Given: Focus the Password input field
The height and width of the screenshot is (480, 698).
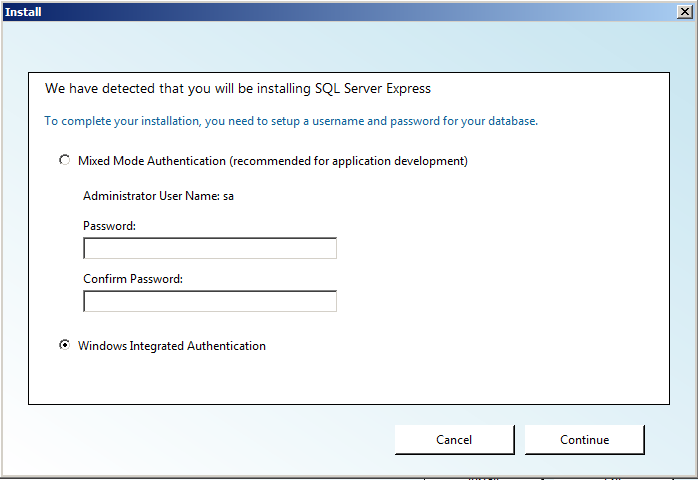Looking at the screenshot, I should coord(210,248).
